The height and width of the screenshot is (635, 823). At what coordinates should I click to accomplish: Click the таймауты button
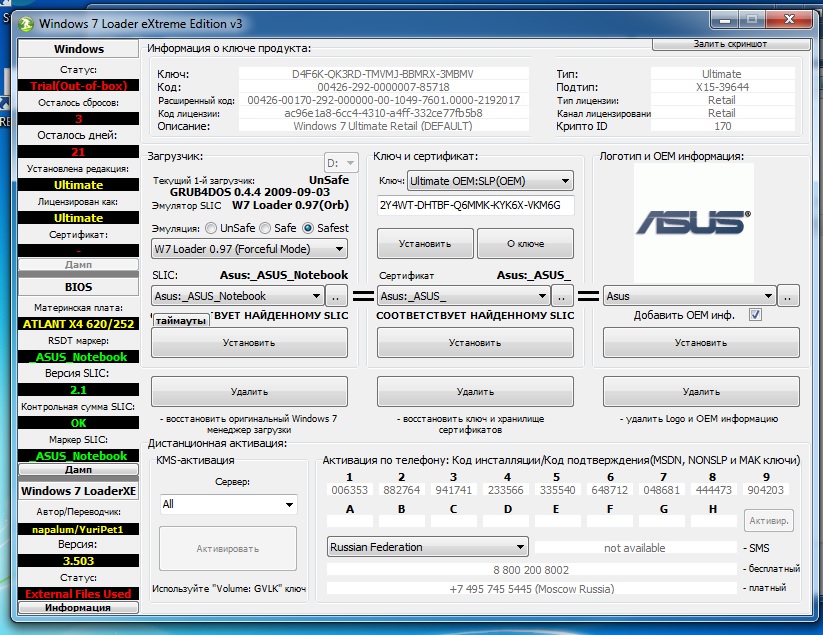coord(181,321)
